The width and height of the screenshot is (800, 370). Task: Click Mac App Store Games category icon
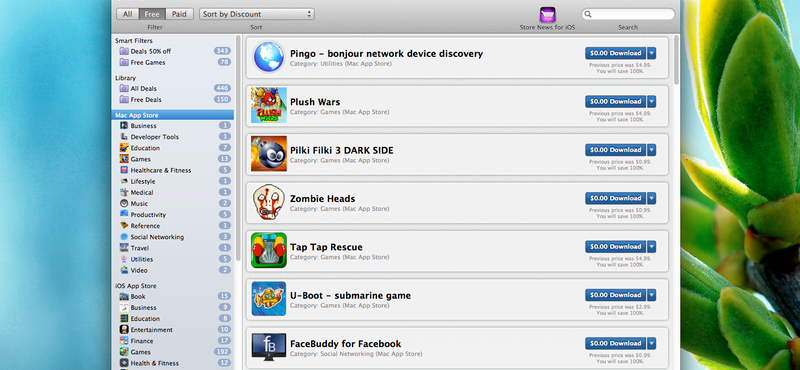pos(124,159)
